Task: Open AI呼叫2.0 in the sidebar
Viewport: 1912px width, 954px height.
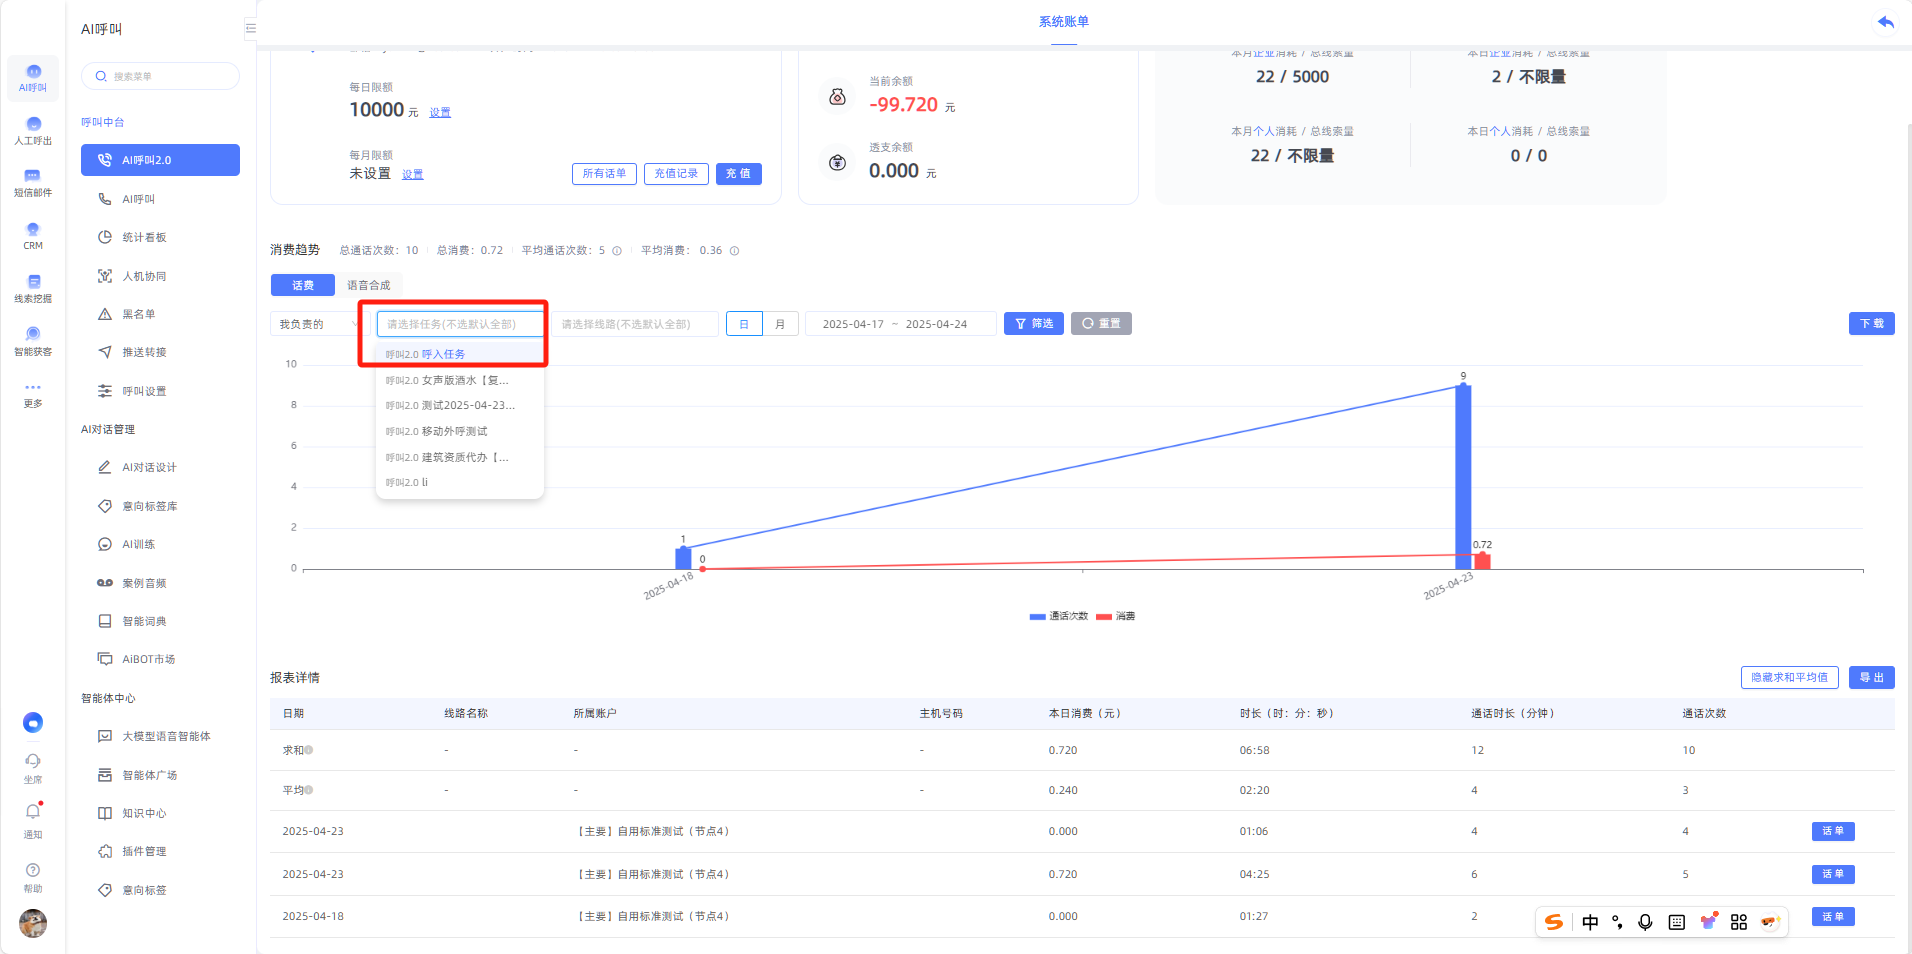Action: (160, 160)
